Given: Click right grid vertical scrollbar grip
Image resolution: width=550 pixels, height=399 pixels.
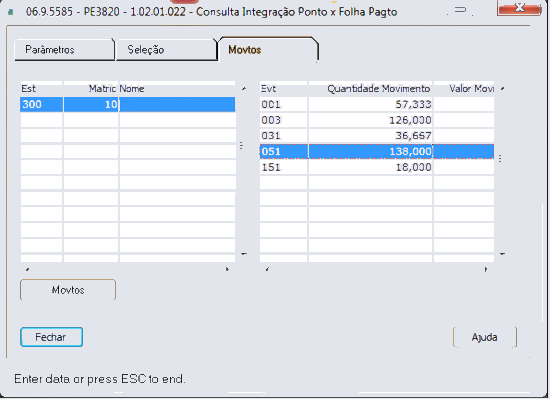Looking at the screenshot, I should click(500, 158).
